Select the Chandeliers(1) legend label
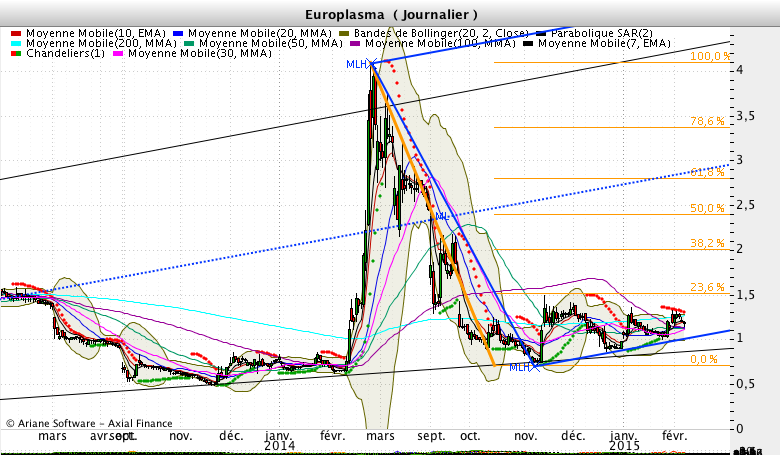 click(x=65, y=53)
